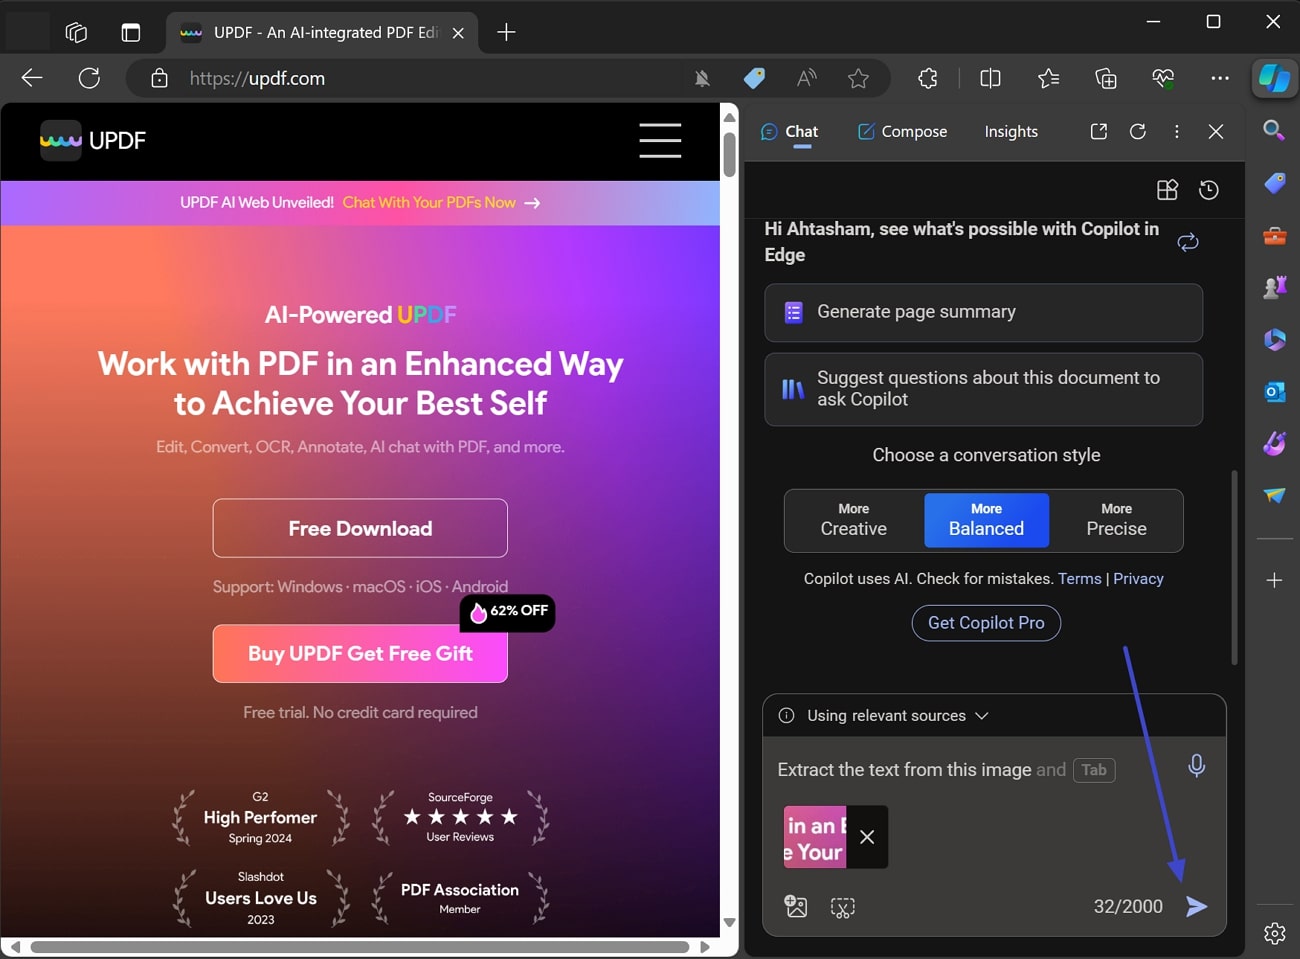Screen dimensions: 1300x959
Task: Remove the attached image thumbnail
Action: coord(866,837)
